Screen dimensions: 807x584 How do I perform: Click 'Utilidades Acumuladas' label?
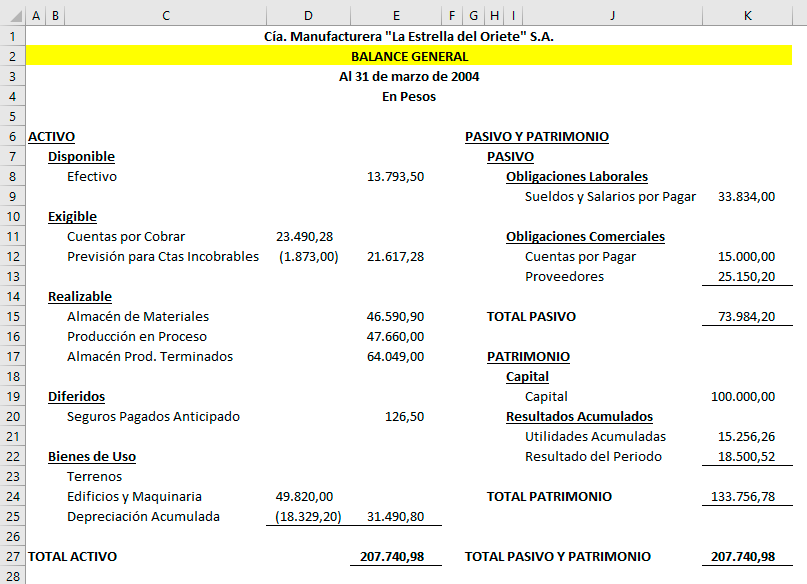[595, 437]
